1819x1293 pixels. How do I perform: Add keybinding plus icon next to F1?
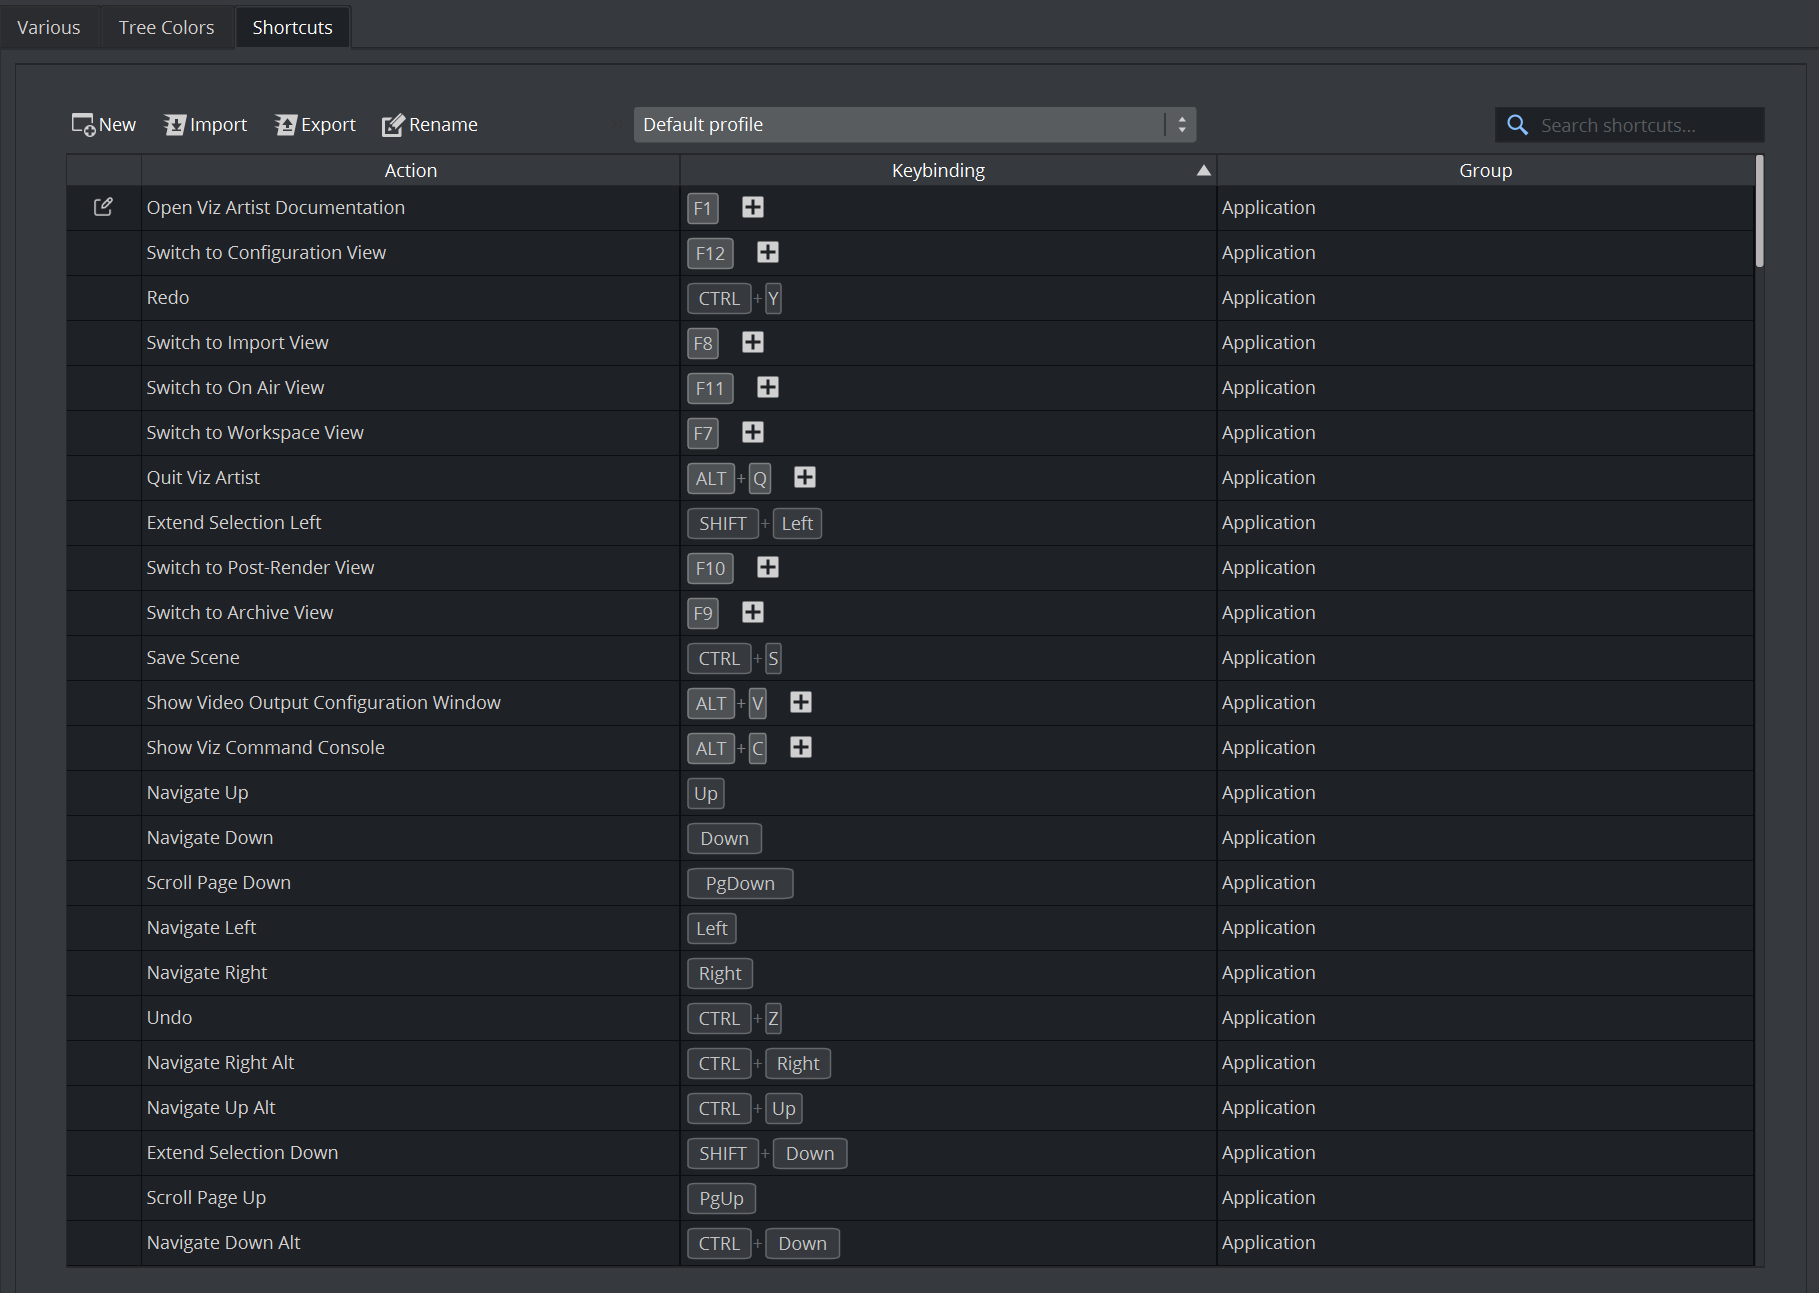[753, 207]
